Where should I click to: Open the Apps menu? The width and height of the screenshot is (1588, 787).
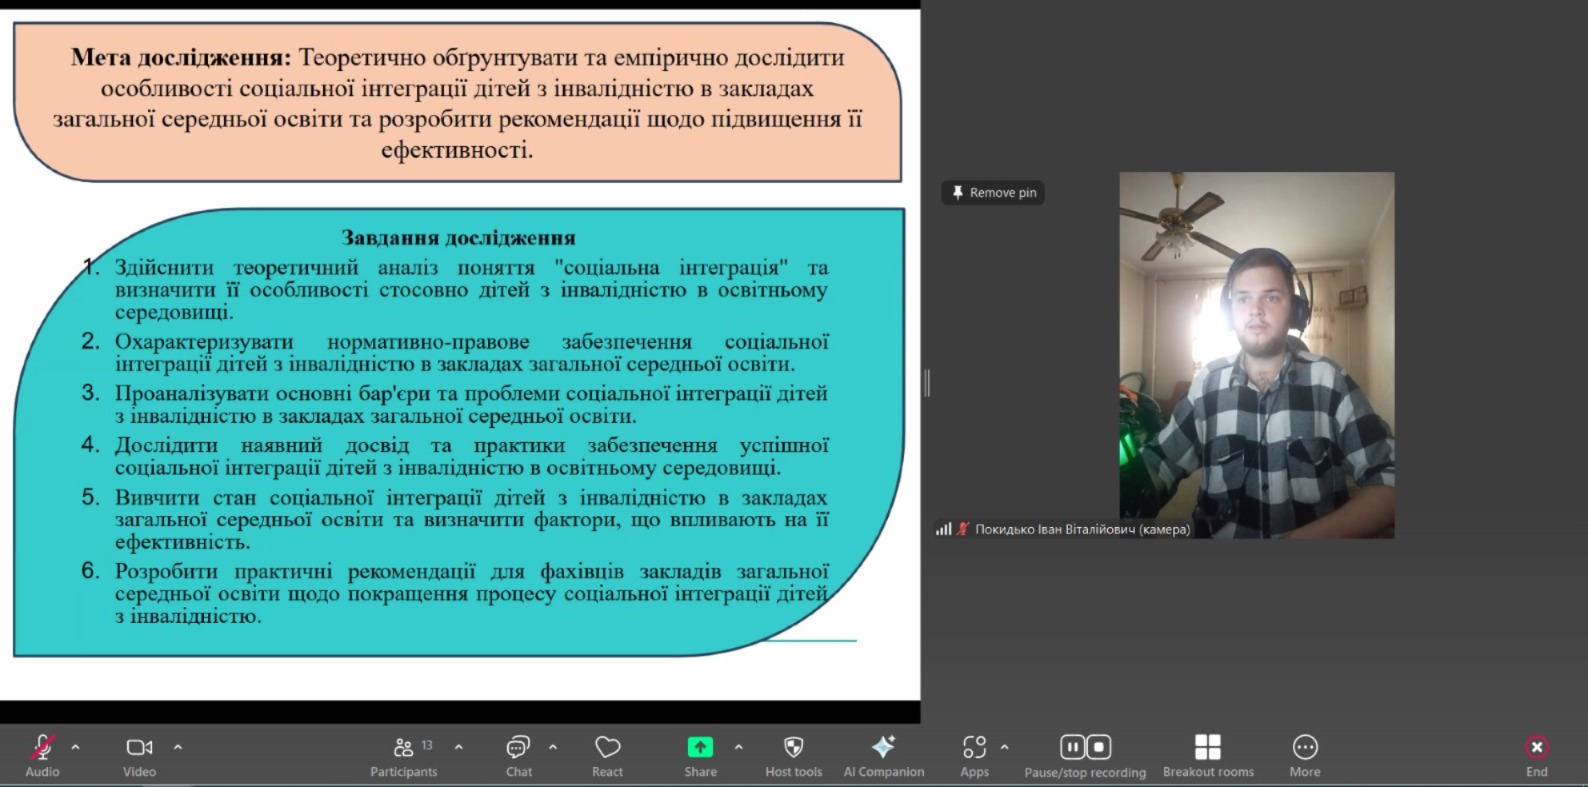(974, 748)
